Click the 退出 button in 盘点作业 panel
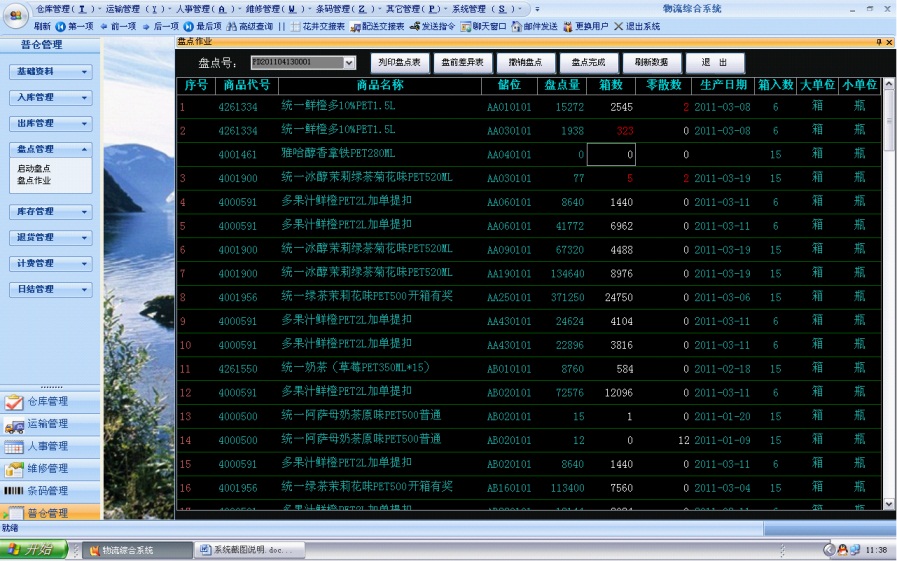 [715, 62]
